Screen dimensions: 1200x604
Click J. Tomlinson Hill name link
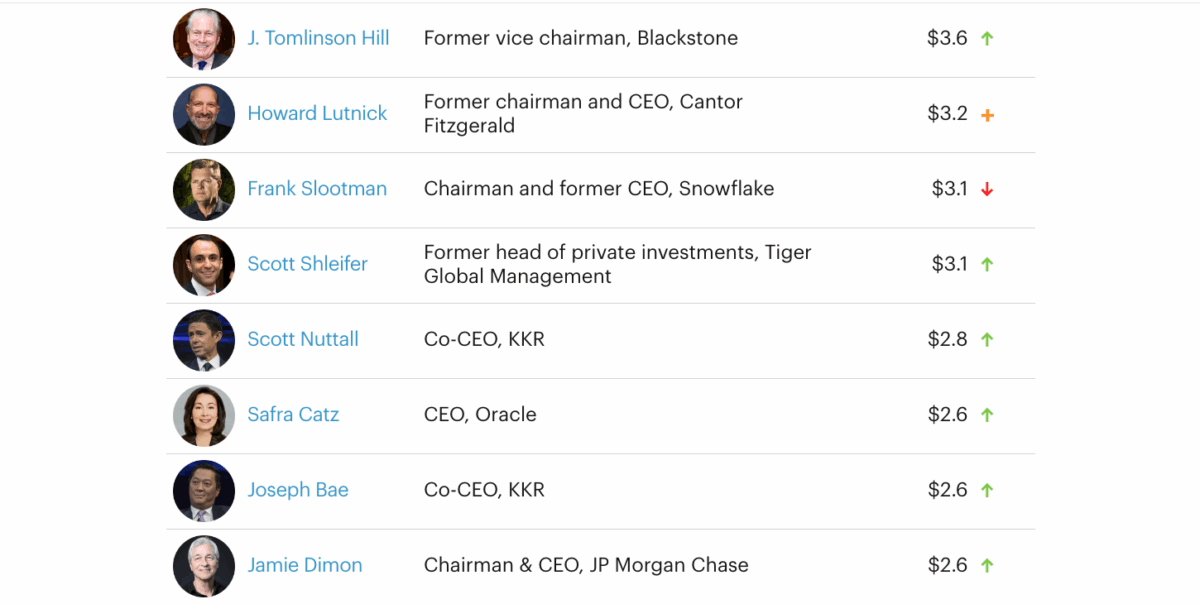[318, 38]
